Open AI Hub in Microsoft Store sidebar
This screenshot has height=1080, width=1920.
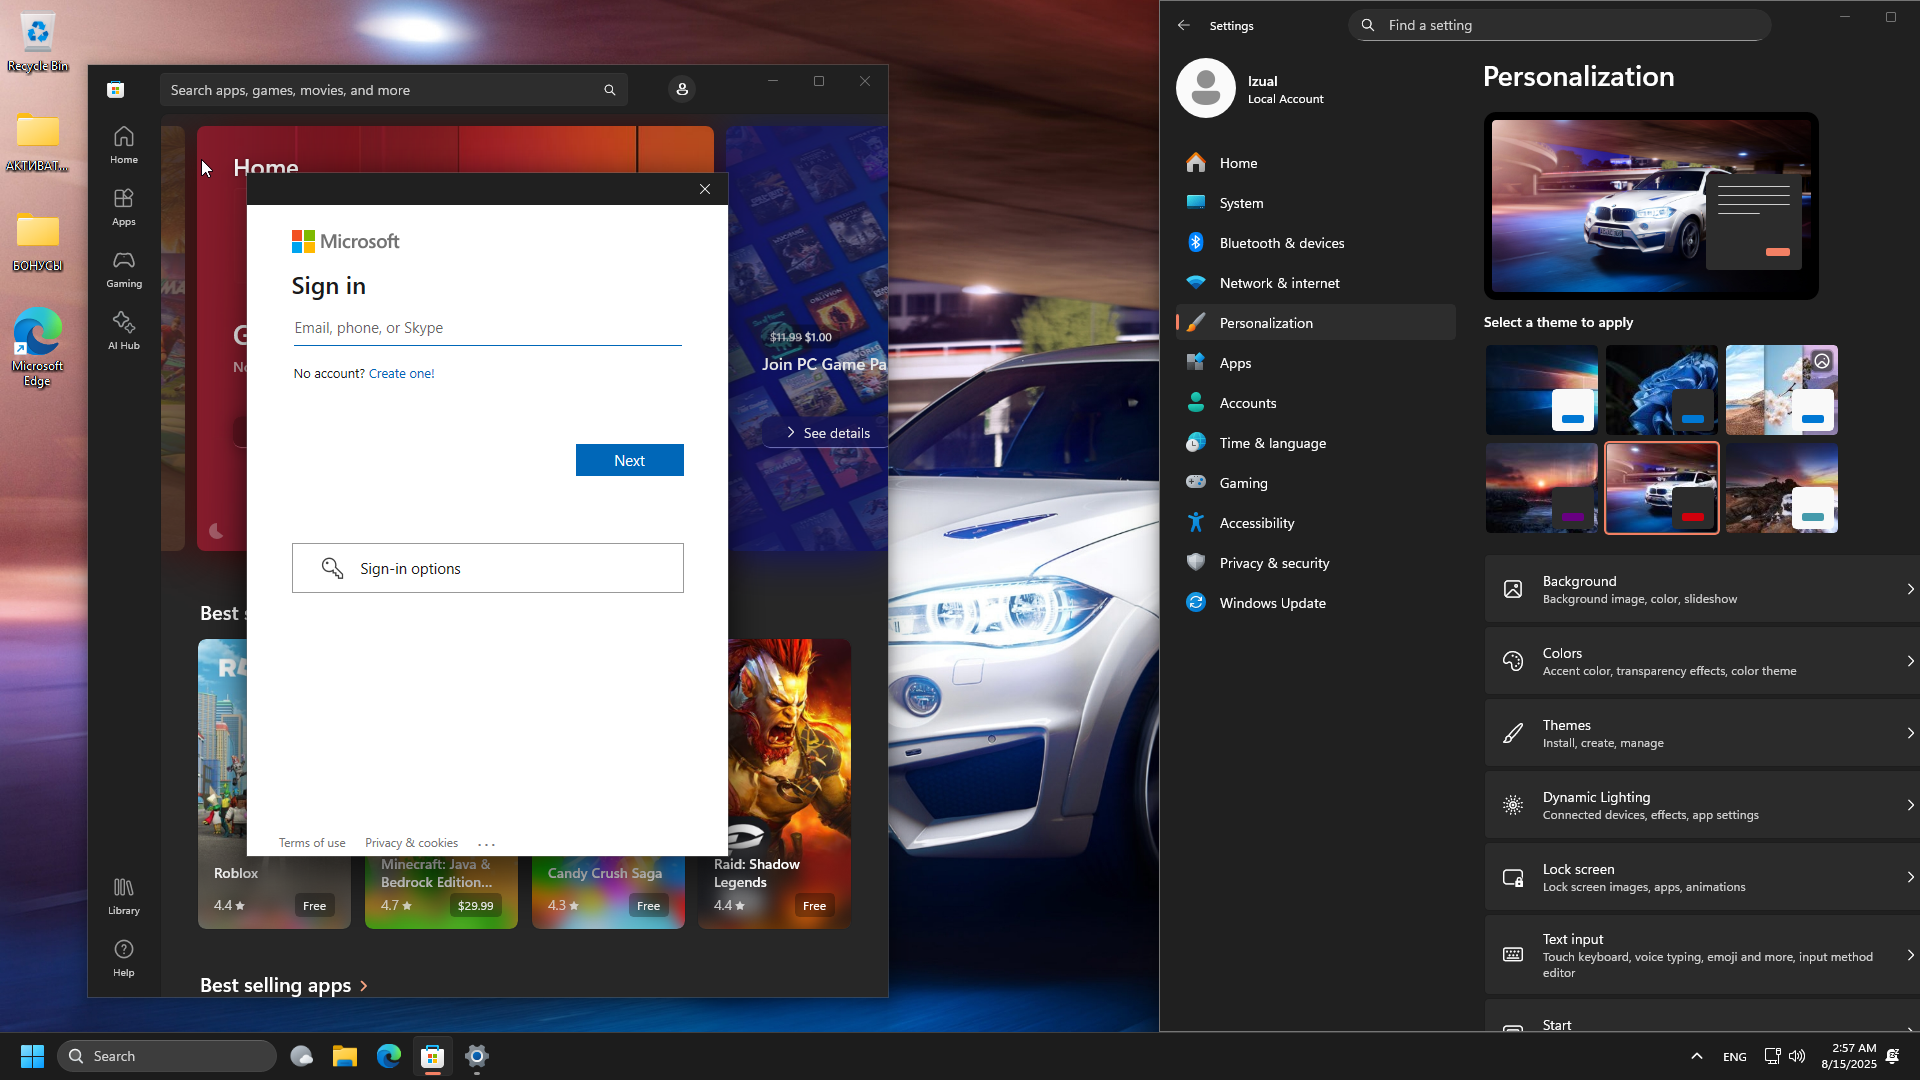coord(124,331)
